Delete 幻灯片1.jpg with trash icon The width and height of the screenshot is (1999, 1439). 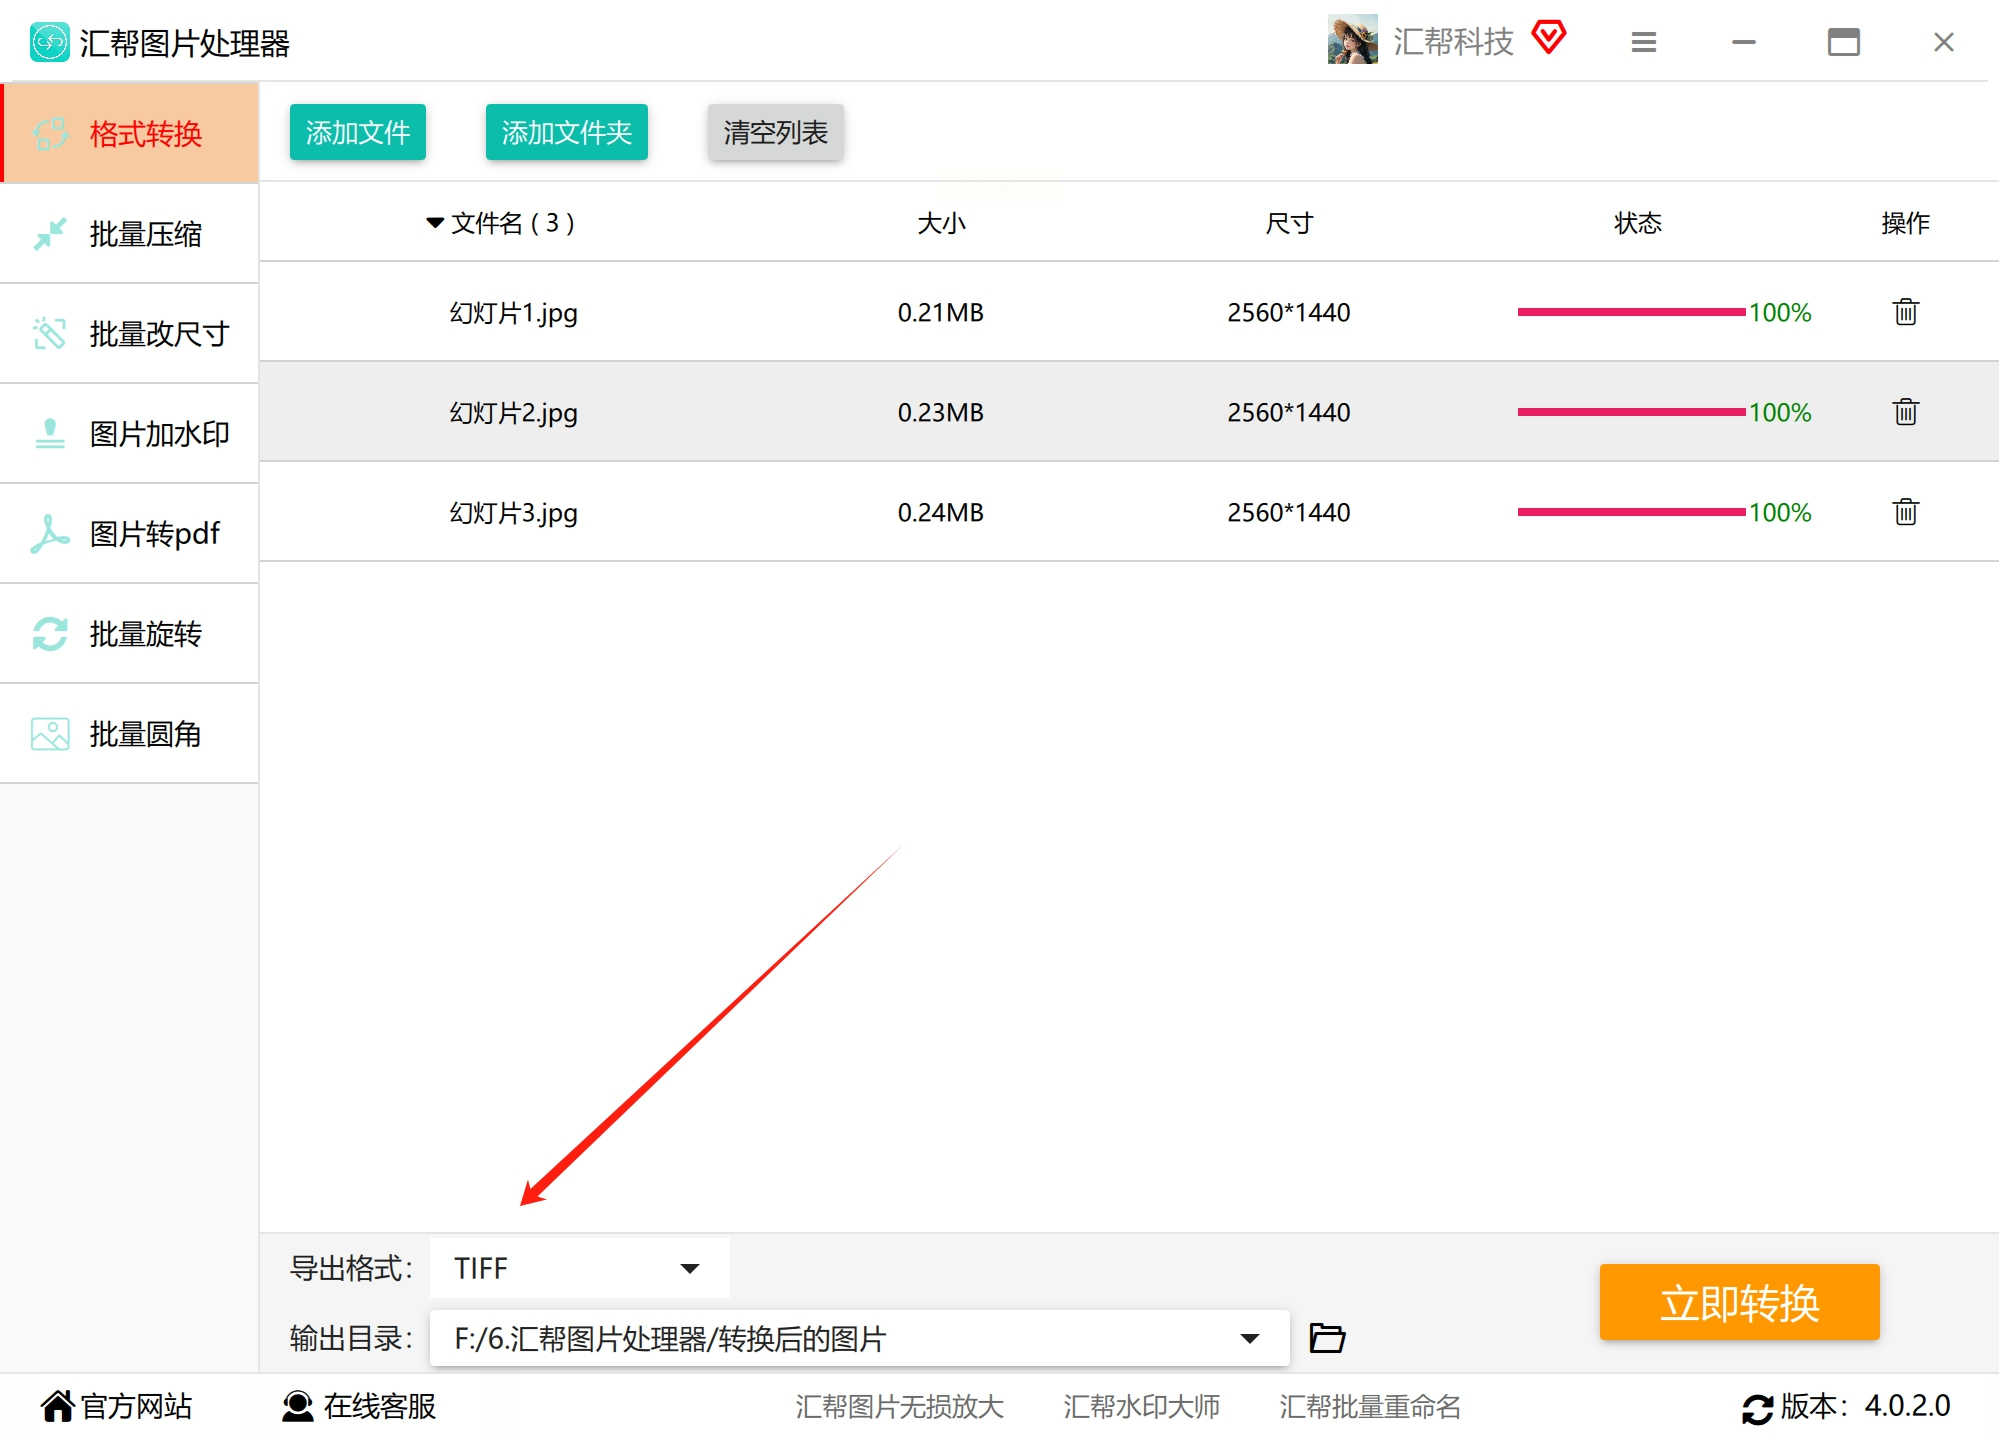(1905, 312)
